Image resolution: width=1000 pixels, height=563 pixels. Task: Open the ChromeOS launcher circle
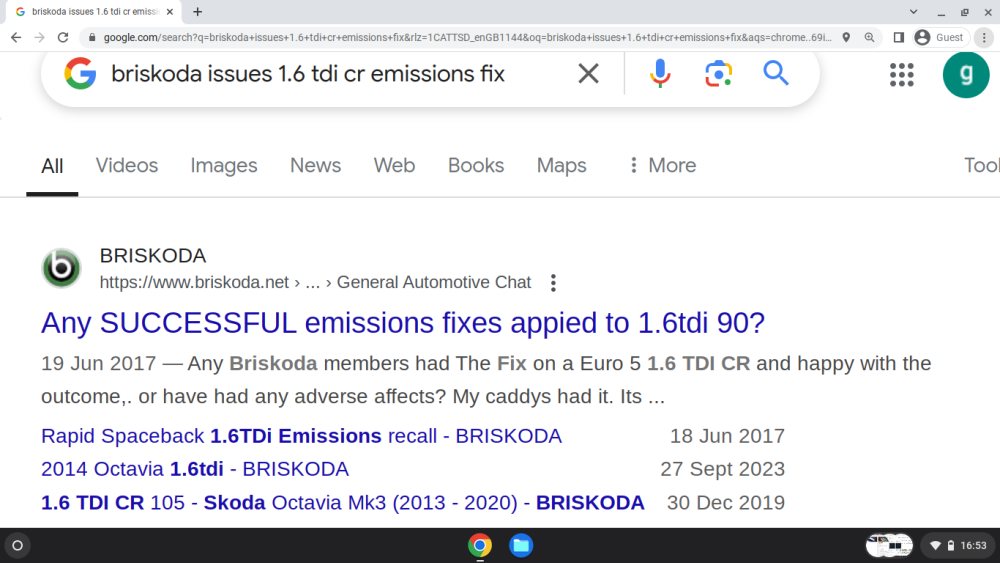point(18,545)
